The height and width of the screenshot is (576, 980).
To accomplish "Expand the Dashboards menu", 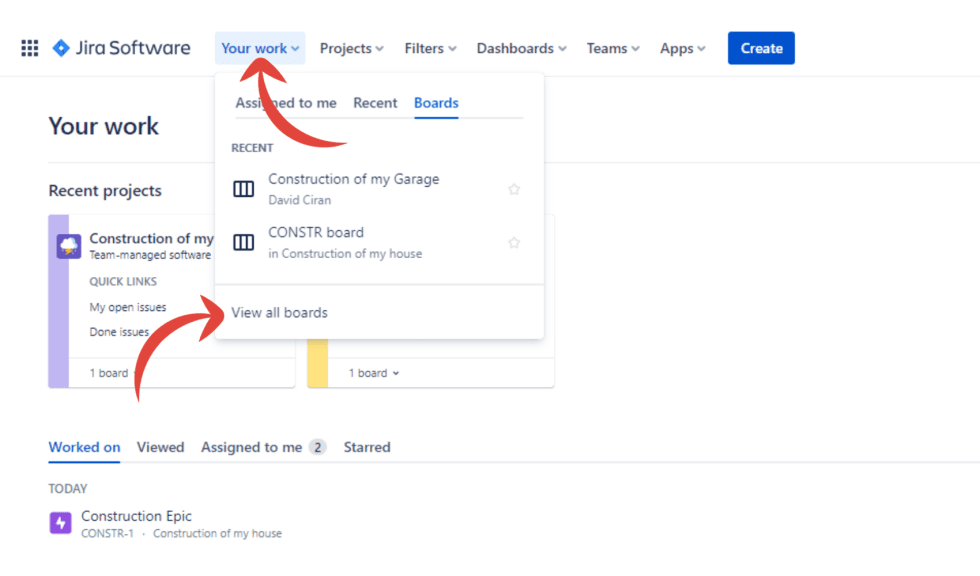I will pos(521,48).
